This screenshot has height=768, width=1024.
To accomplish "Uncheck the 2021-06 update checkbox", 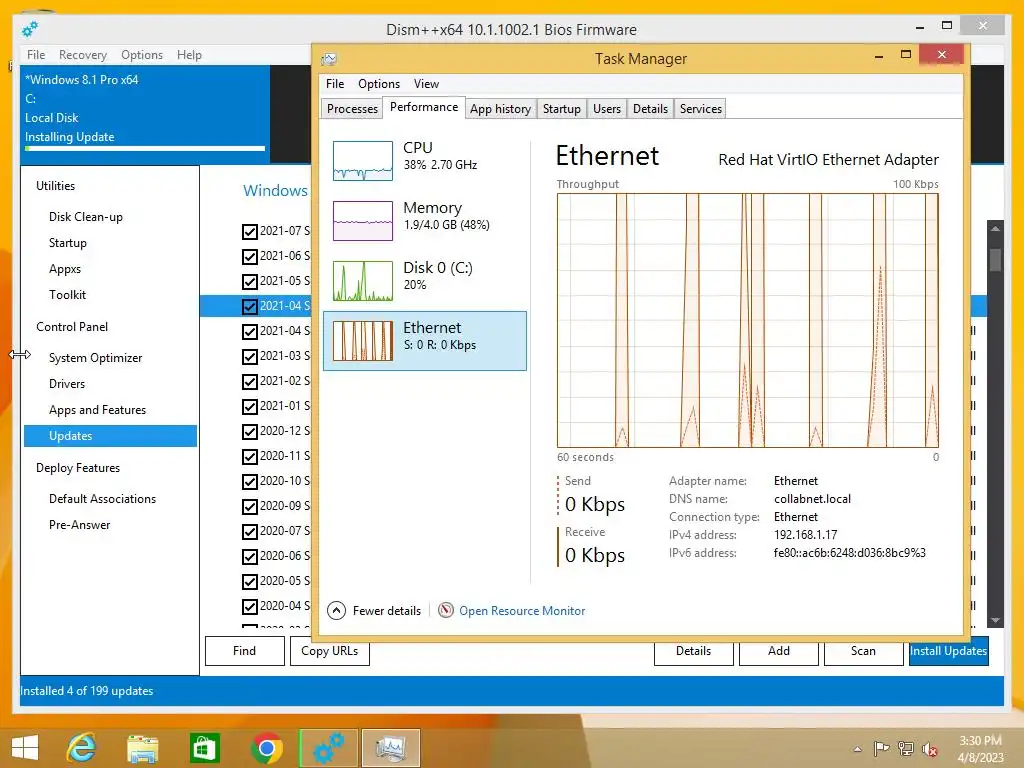I will coord(249,256).
